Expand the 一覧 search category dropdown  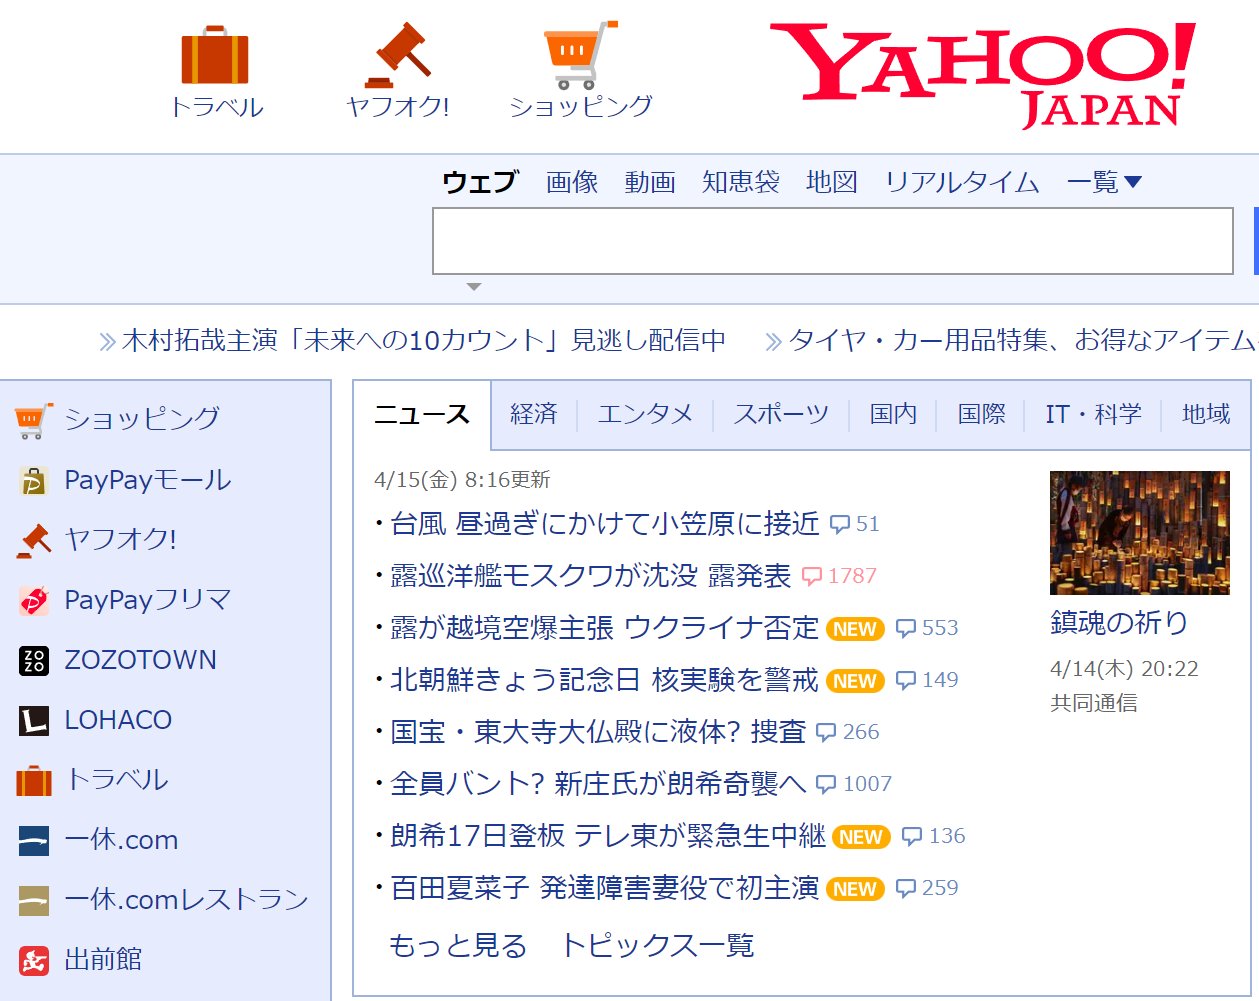pyautogui.click(x=1104, y=182)
